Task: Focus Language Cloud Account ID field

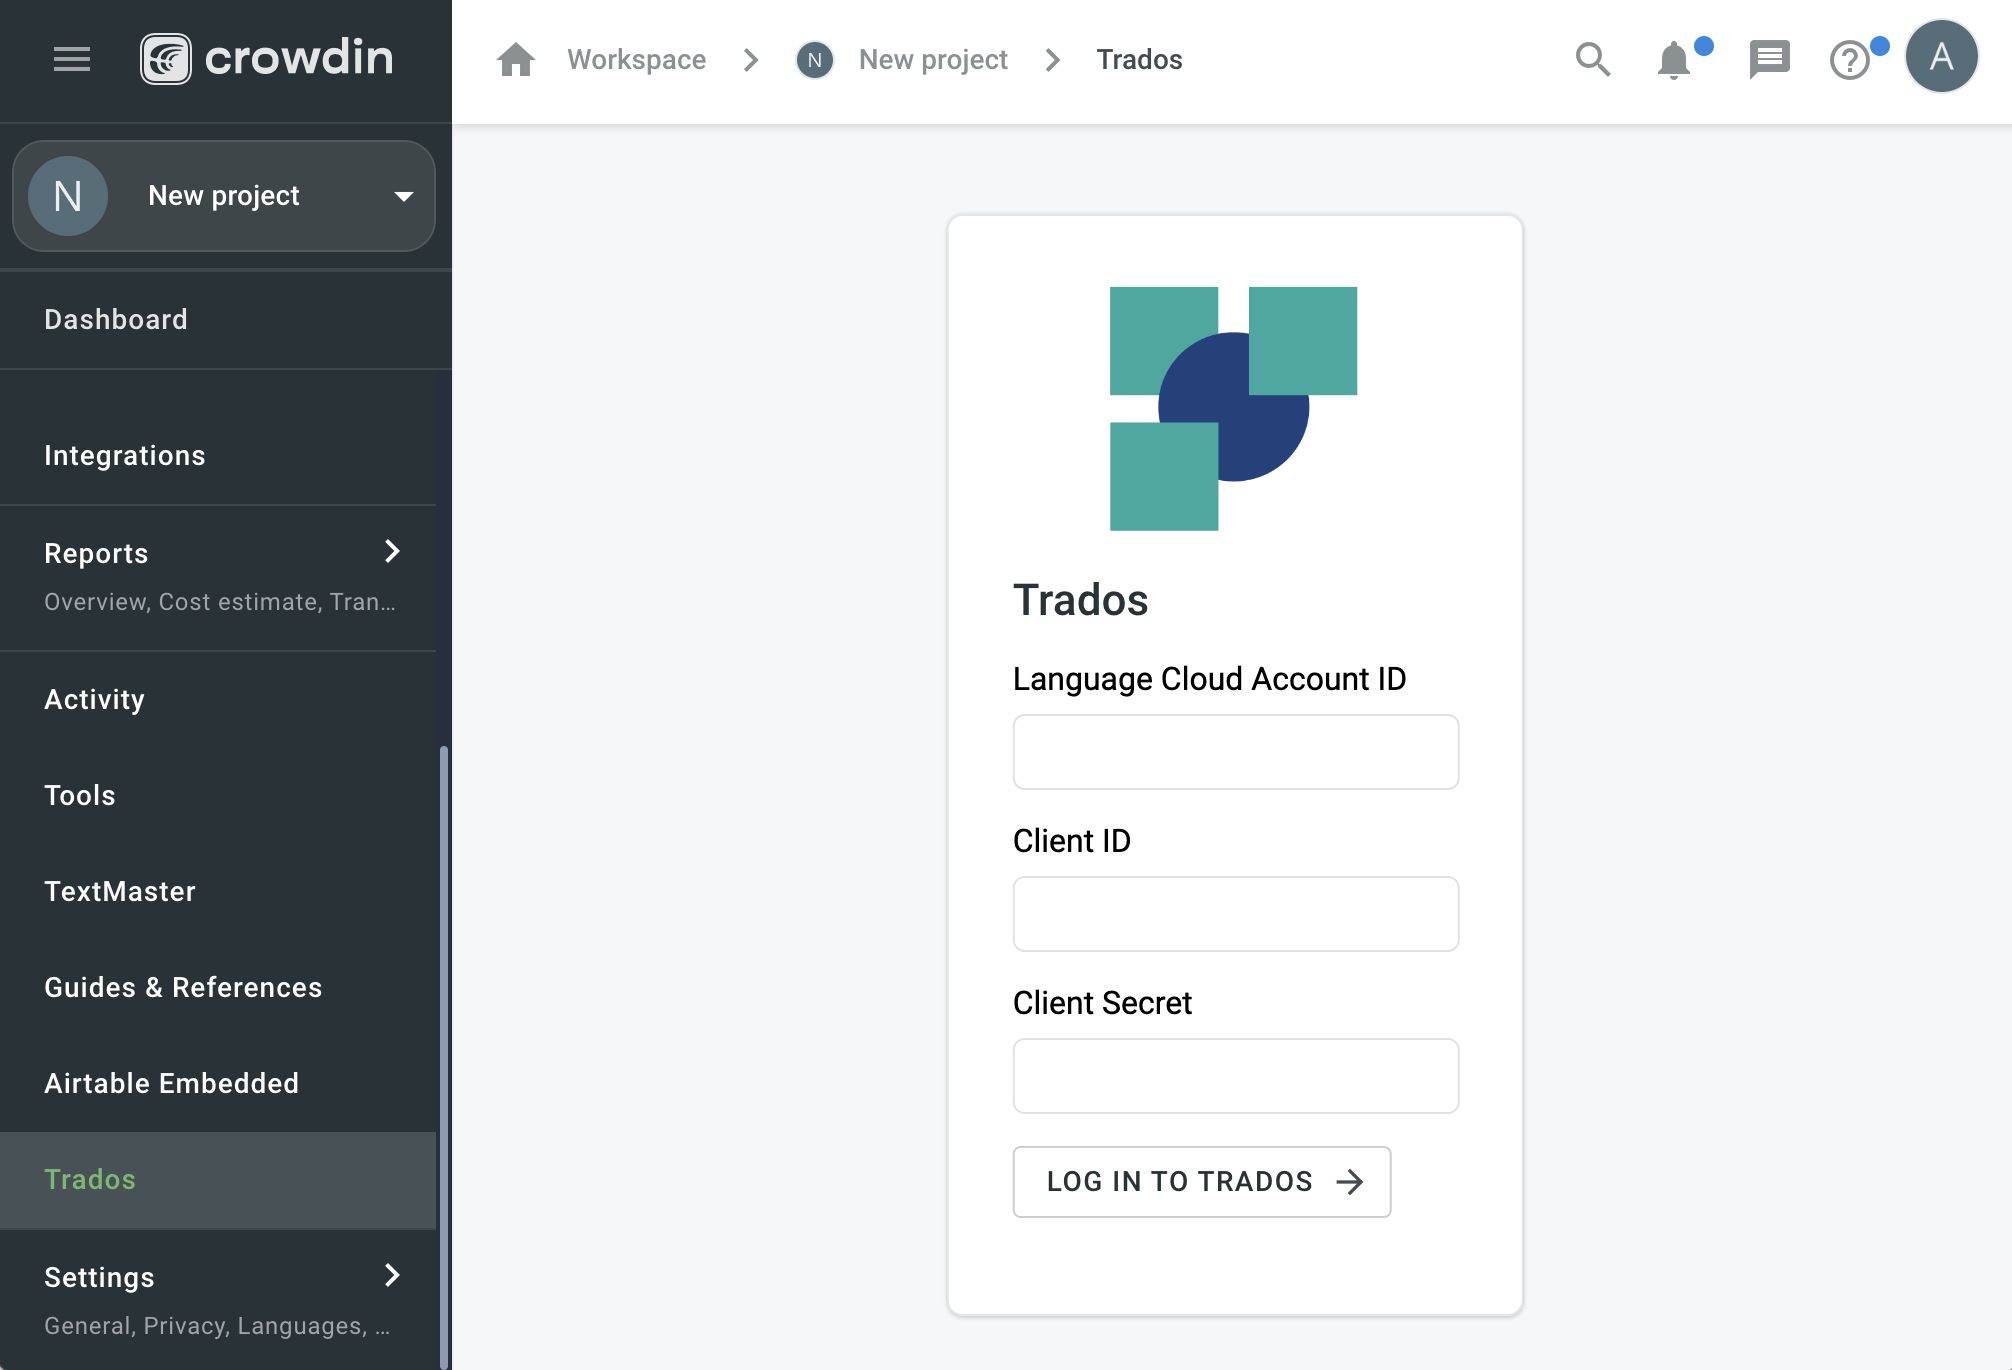Action: (1236, 752)
